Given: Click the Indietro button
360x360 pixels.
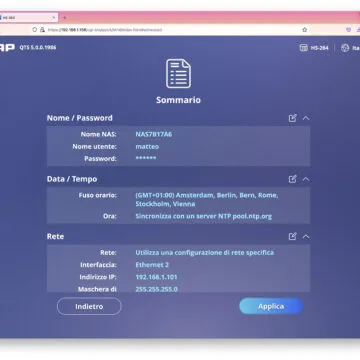Looking at the screenshot, I should [x=89, y=306].
